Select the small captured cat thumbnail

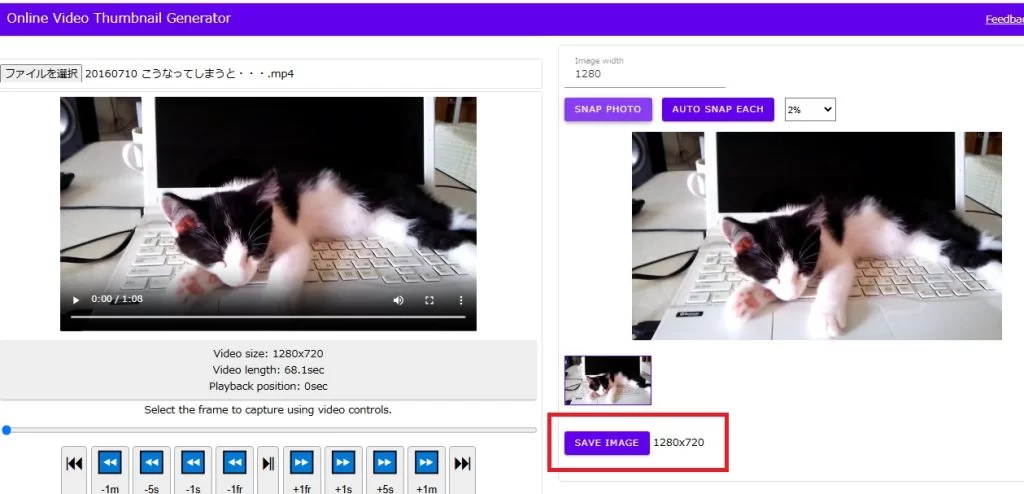click(608, 380)
